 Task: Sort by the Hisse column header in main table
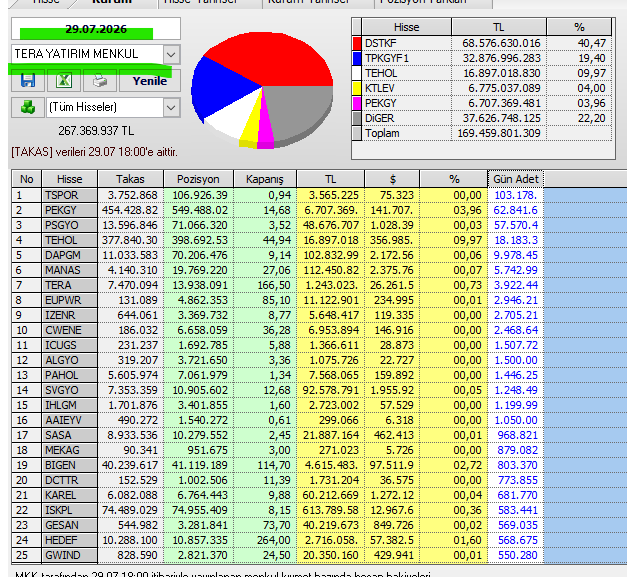pyautogui.click(x=70, y=179)
